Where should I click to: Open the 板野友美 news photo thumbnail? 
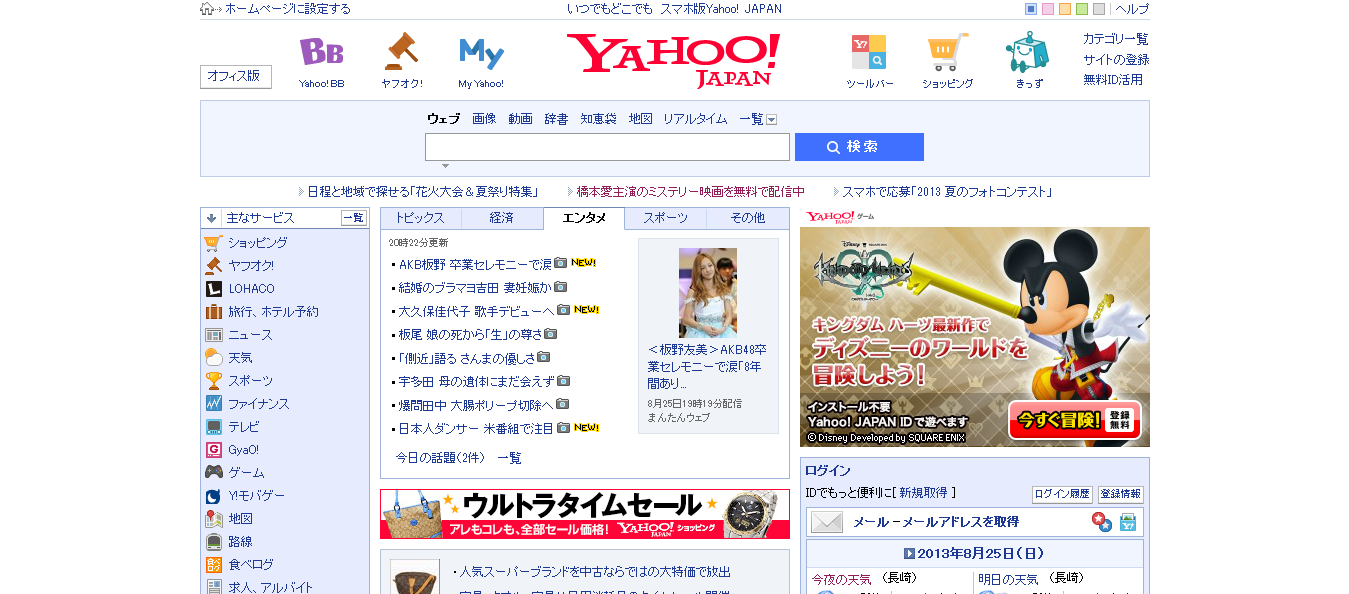(x=708, y=293)
